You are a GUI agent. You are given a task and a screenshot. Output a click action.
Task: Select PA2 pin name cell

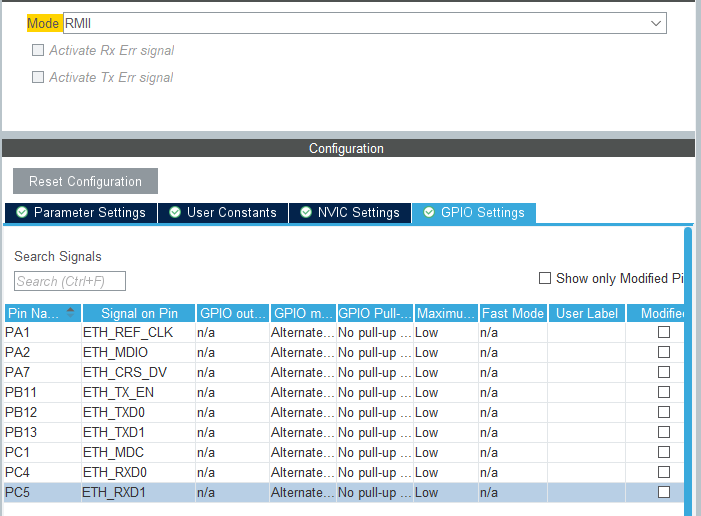(x=42, y=352)
